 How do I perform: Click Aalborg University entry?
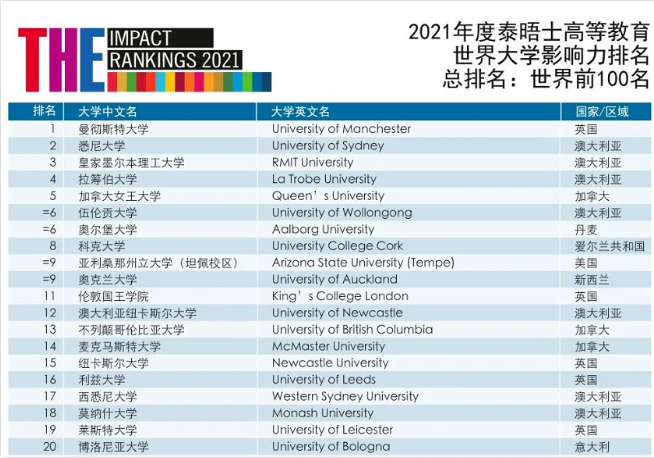323,229
